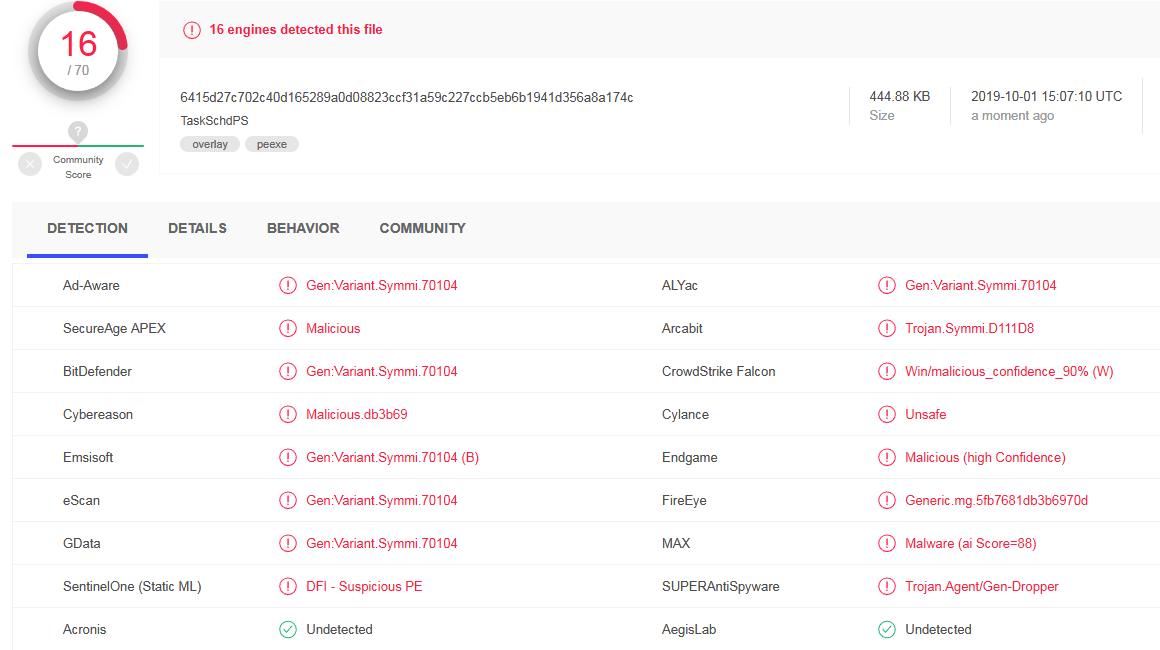Screen dimensions: 1160x650
Task: Click the Acronis 'Undetected' result
Action: click(340, 629)
